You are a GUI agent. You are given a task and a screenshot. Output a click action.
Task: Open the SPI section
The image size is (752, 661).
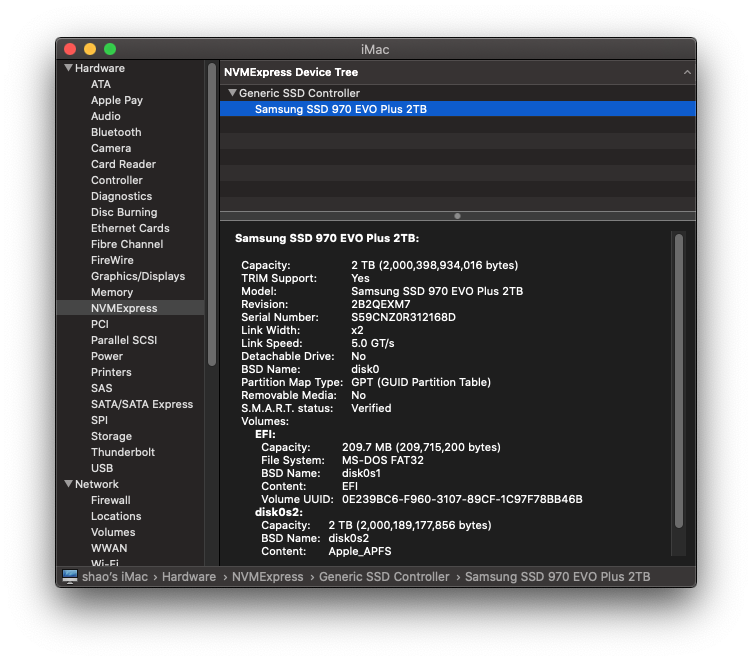pyautogui.click(x=99, y=420)
